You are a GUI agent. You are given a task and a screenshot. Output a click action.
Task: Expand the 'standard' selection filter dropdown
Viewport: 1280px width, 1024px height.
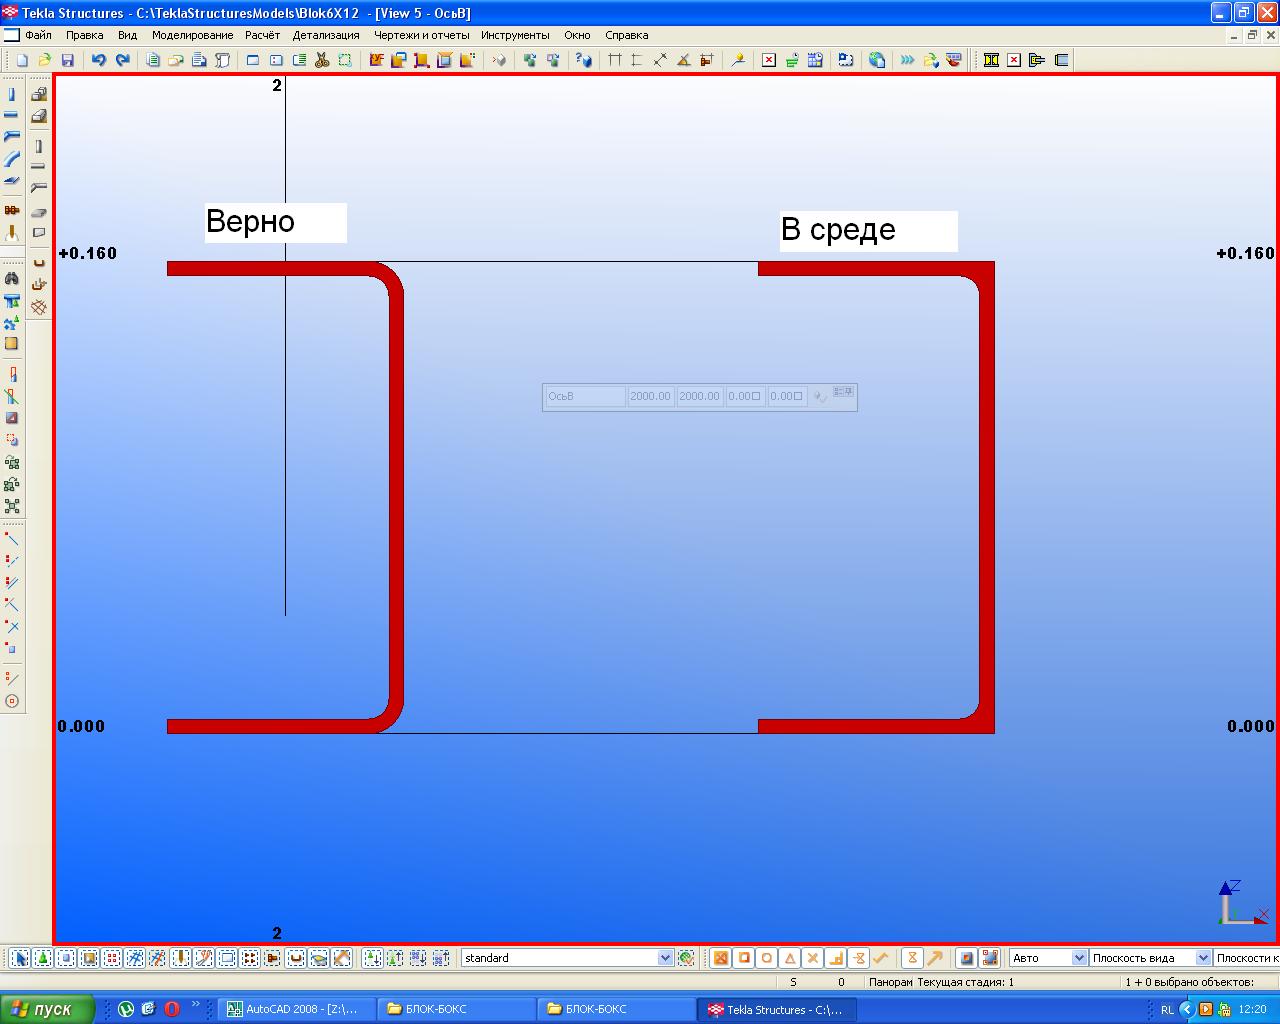[665, 958]
